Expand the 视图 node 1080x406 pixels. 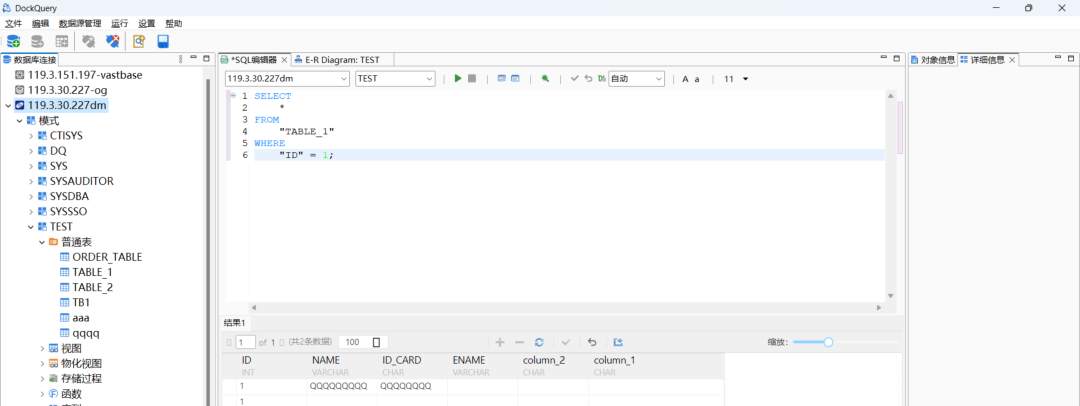click(43, 348)
